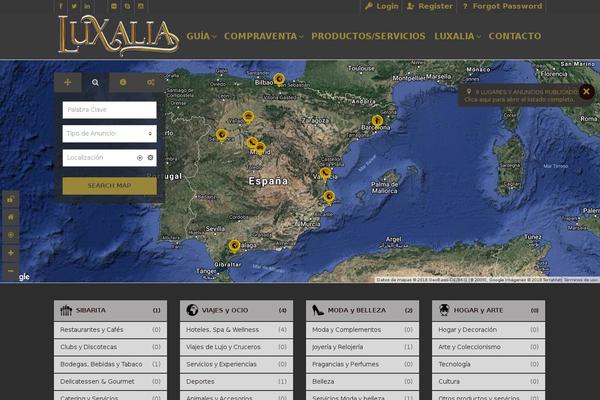Open Arte y Coleccionismo category
Viewport: 600px width, 400px height.
489,347
